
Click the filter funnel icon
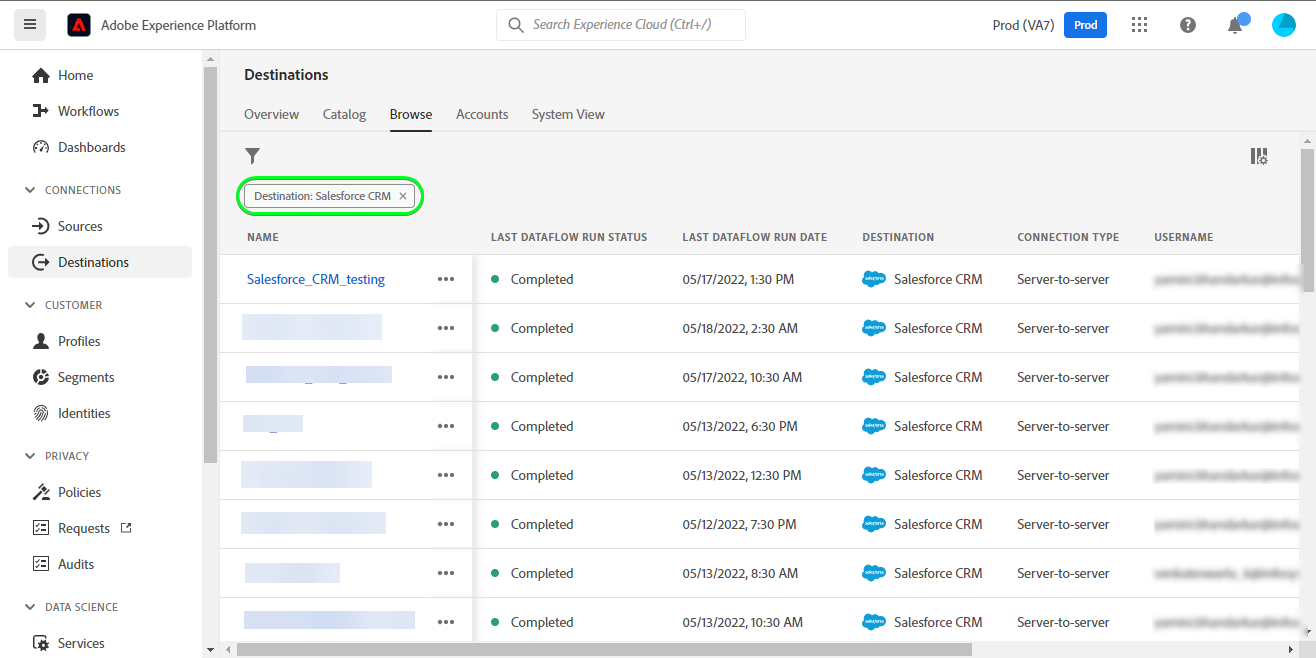[253, 156]
